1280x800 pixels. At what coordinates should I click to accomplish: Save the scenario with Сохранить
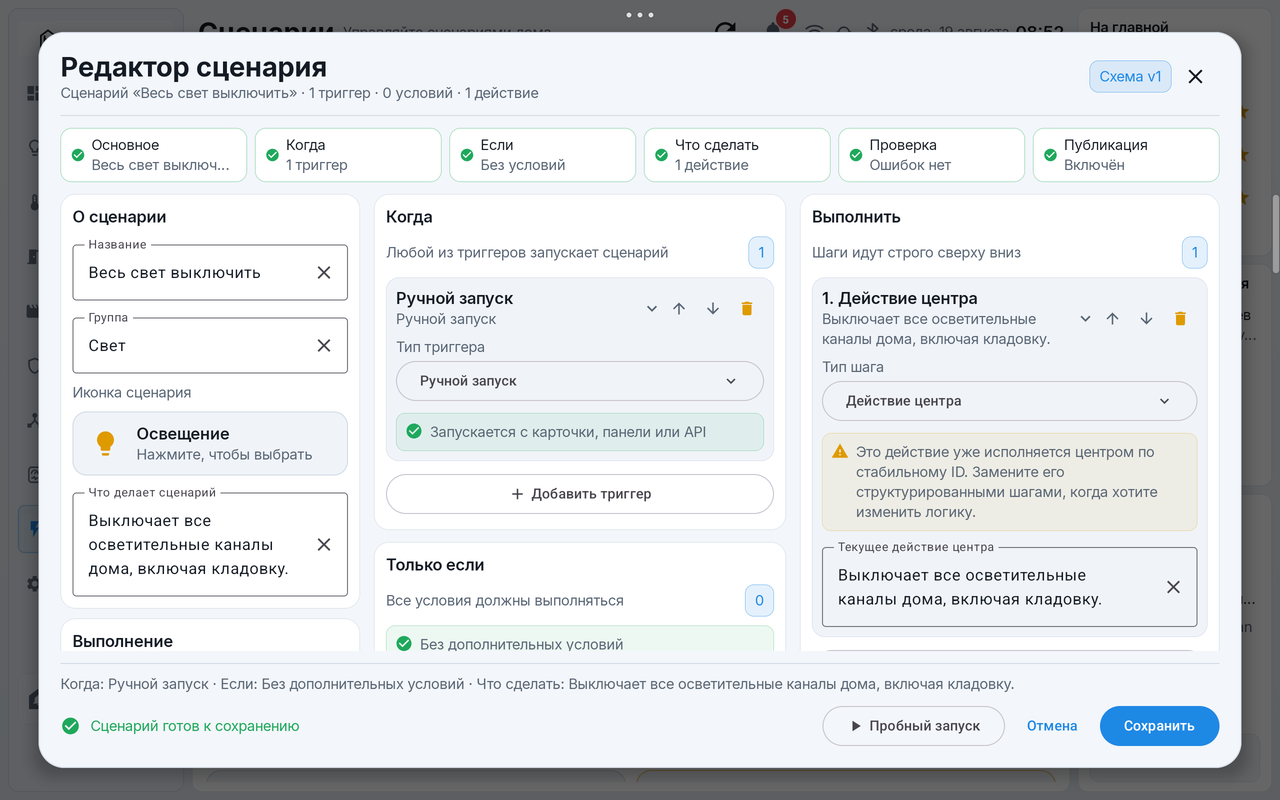pyautogui.click(x=1160, y=726)
